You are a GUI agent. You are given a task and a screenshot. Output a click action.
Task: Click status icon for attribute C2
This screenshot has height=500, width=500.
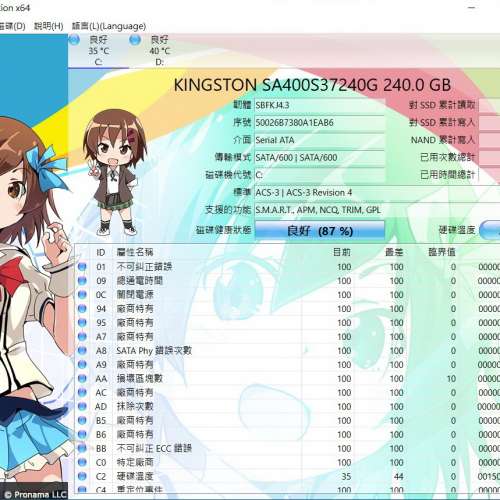coord(82,477)
